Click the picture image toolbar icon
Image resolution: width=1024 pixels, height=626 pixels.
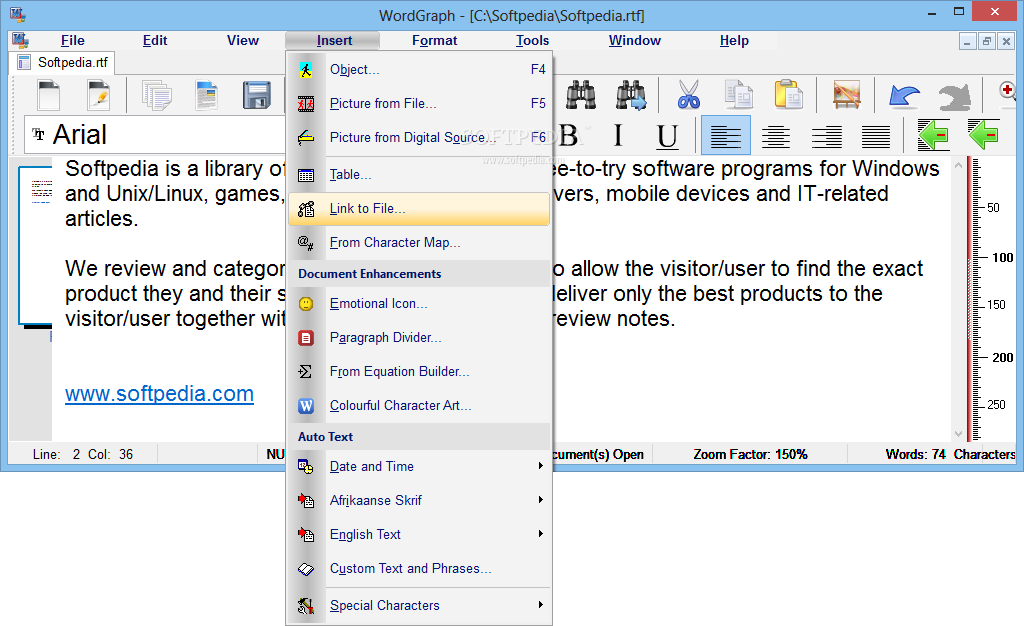(x=846, y=95)
